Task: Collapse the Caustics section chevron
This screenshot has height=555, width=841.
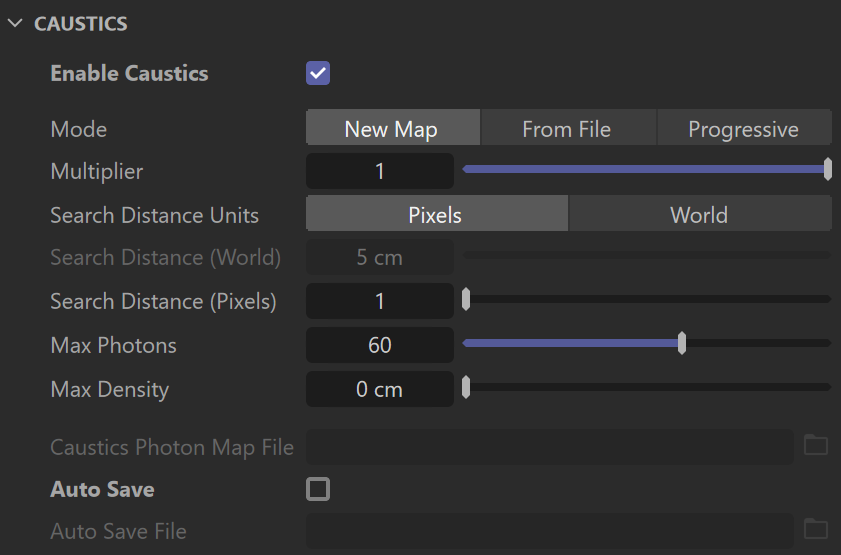Action: [x=15, y=23]
